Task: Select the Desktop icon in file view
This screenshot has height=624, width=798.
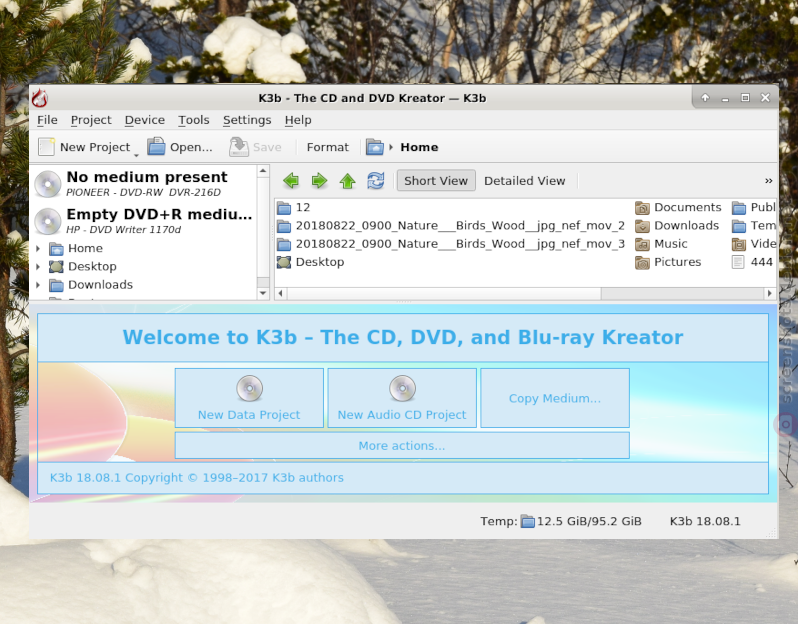Action: pyautogui.click(x=284, y=262)
